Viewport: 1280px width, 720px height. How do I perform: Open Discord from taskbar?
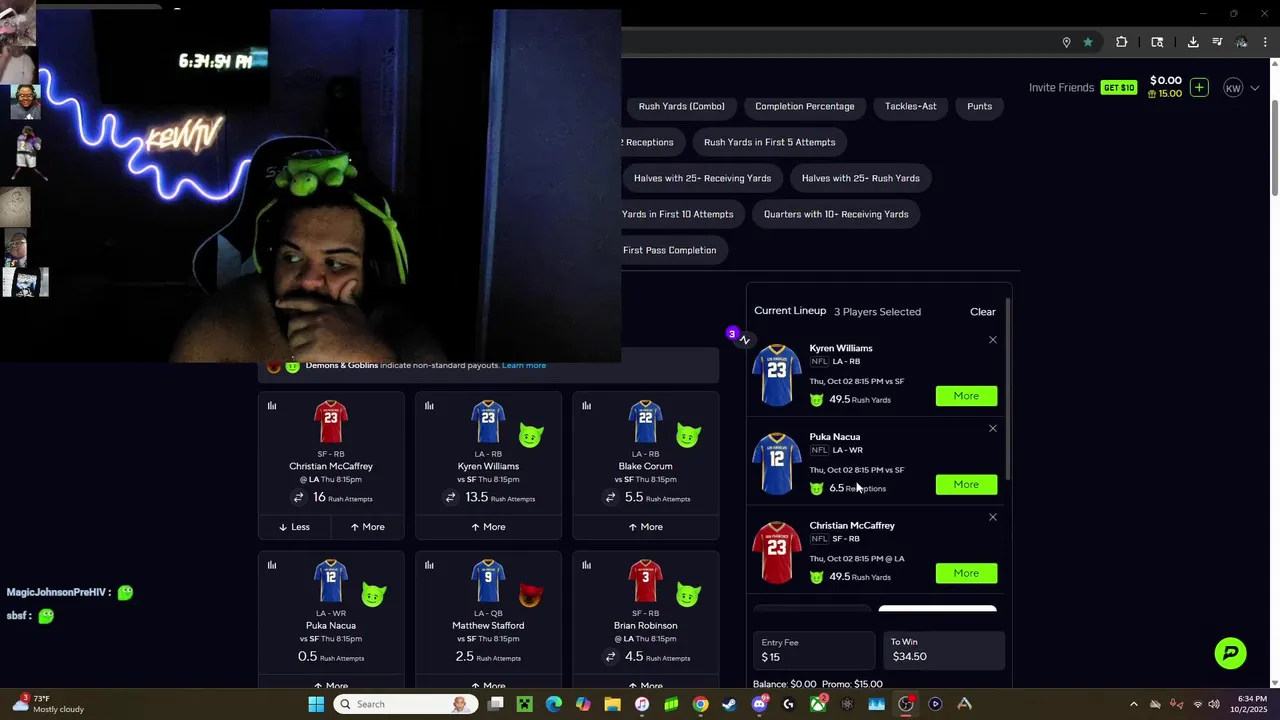pos(759,704)
